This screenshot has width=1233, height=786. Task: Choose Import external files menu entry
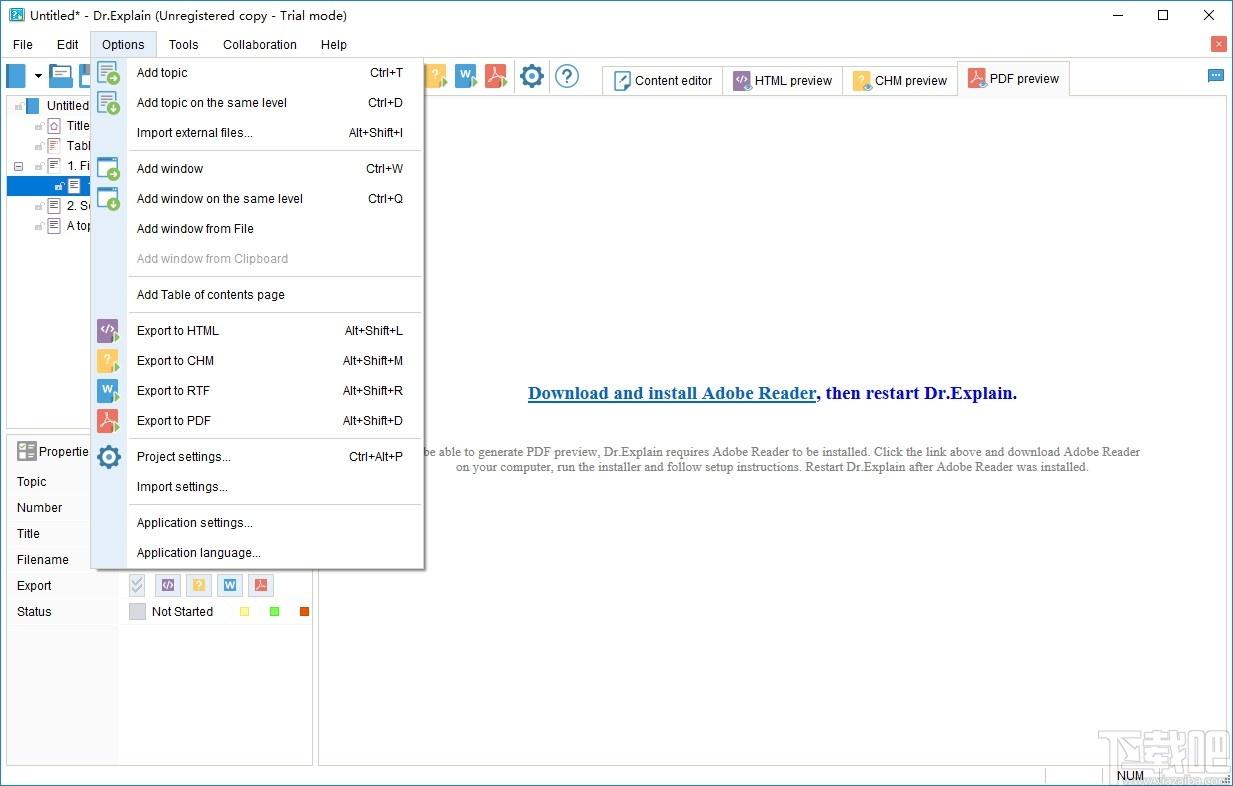(x=195, y=133)
